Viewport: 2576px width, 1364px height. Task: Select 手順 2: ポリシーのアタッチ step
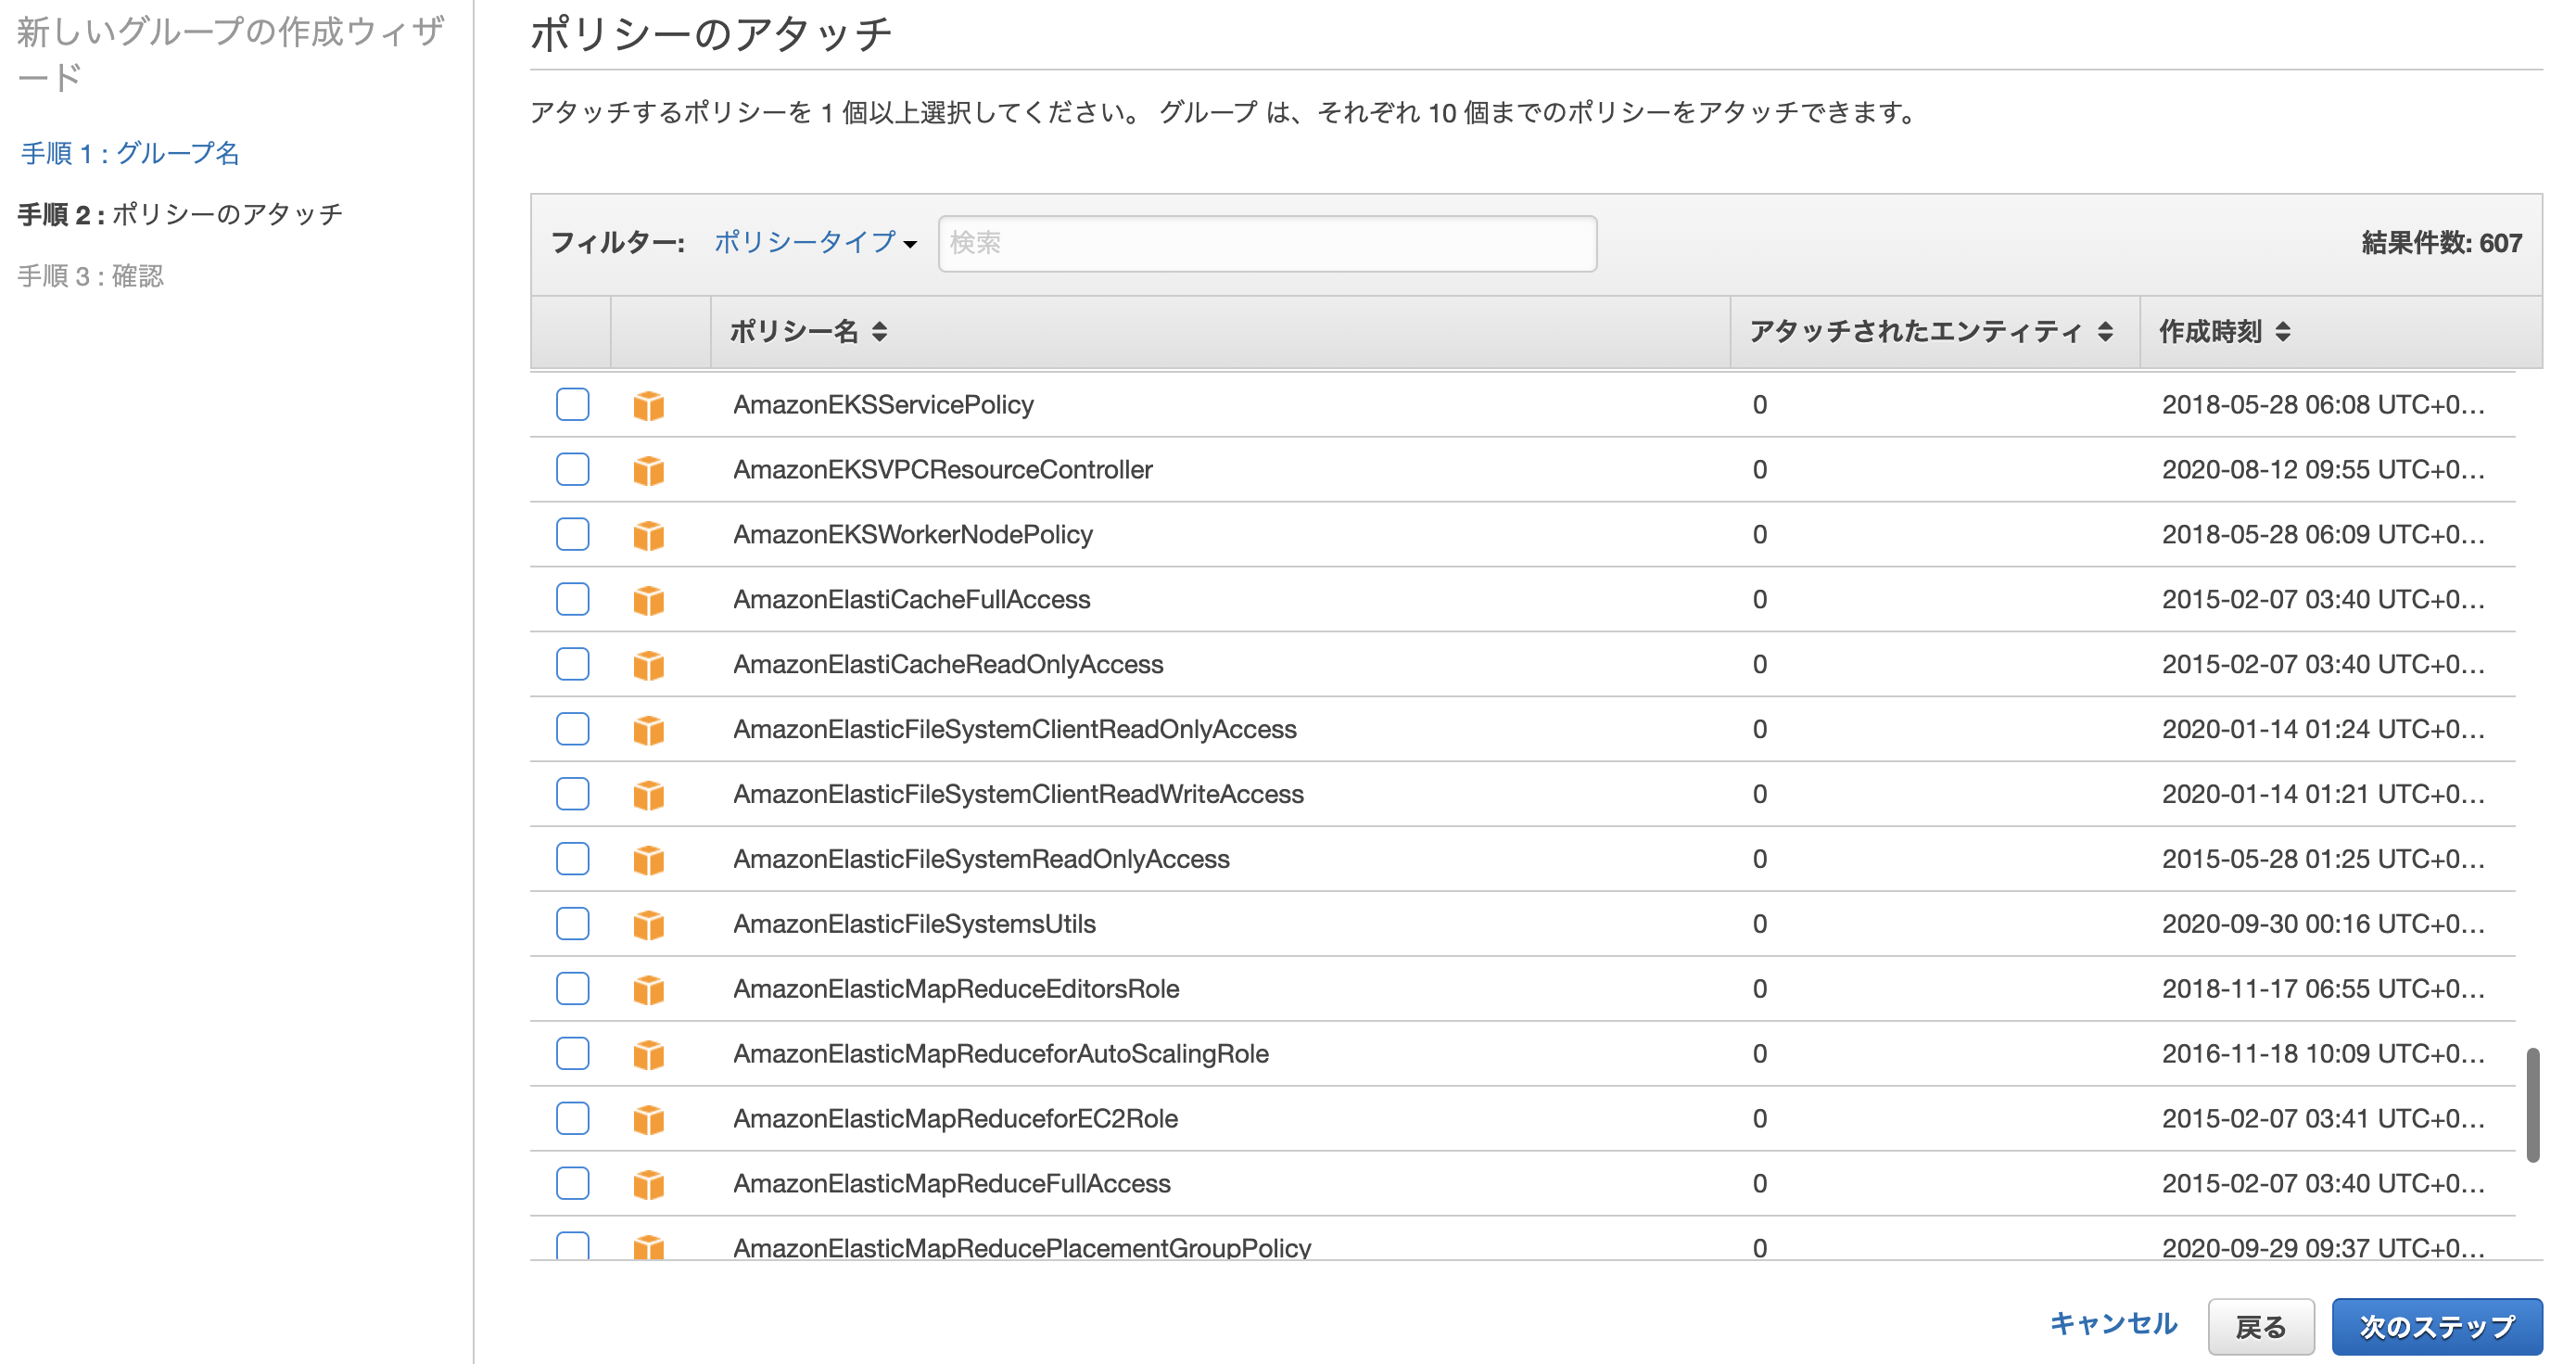[180, 214]
